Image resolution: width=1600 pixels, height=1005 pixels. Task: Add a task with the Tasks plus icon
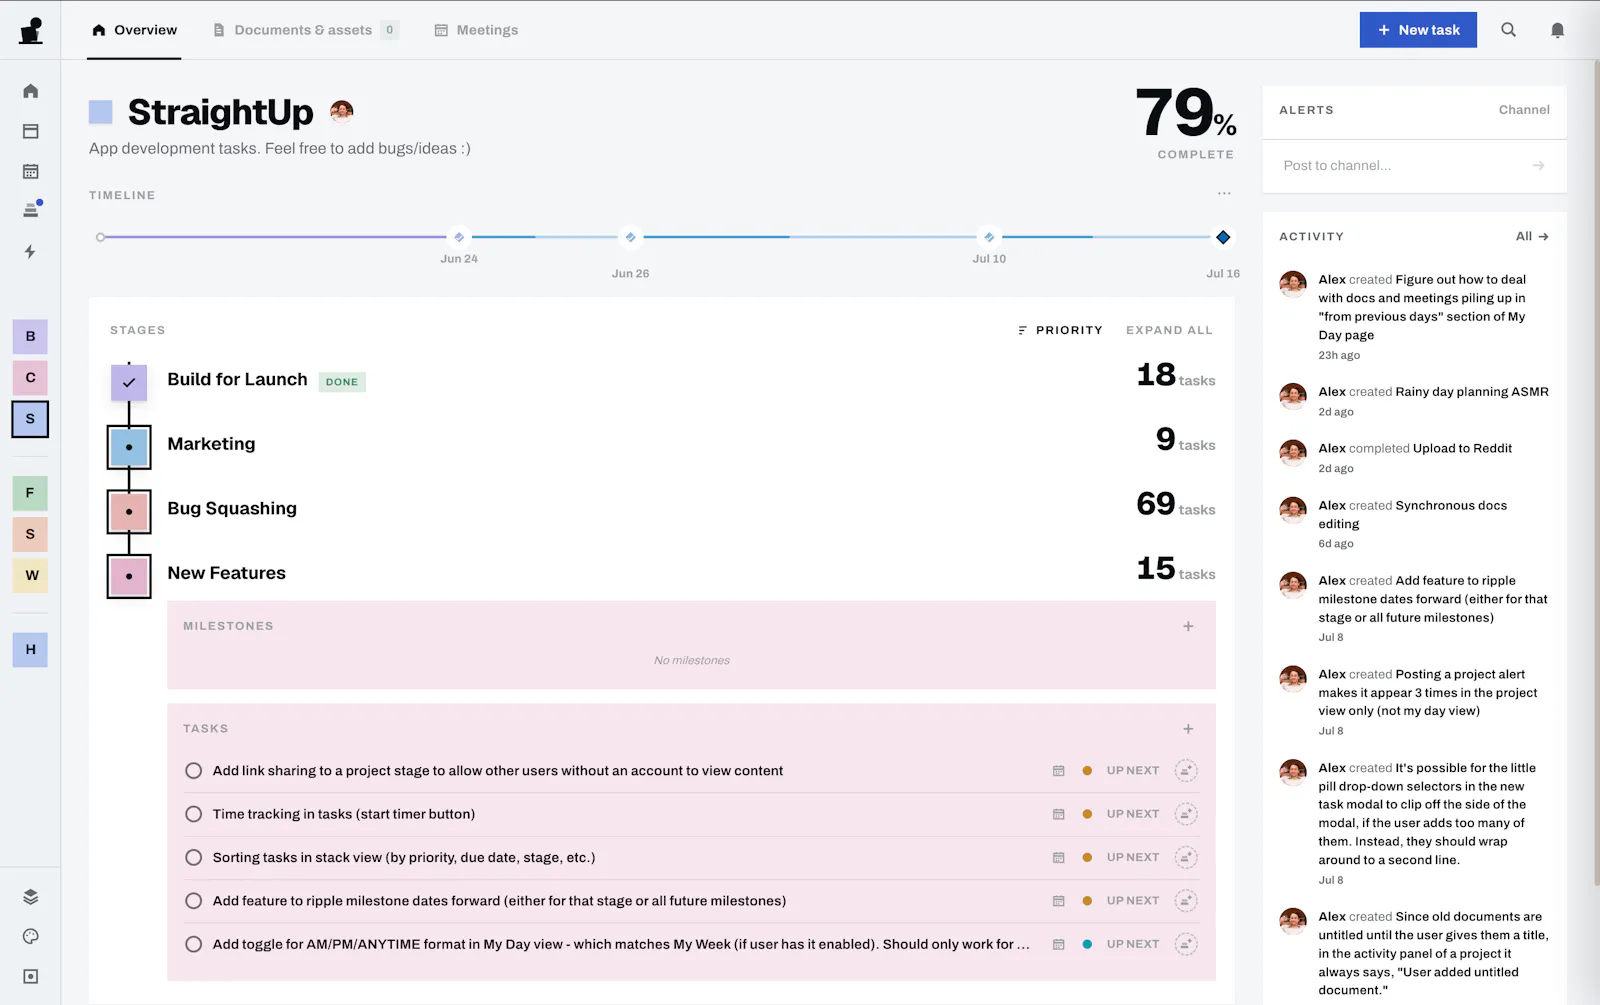[x=1188, y=729]
